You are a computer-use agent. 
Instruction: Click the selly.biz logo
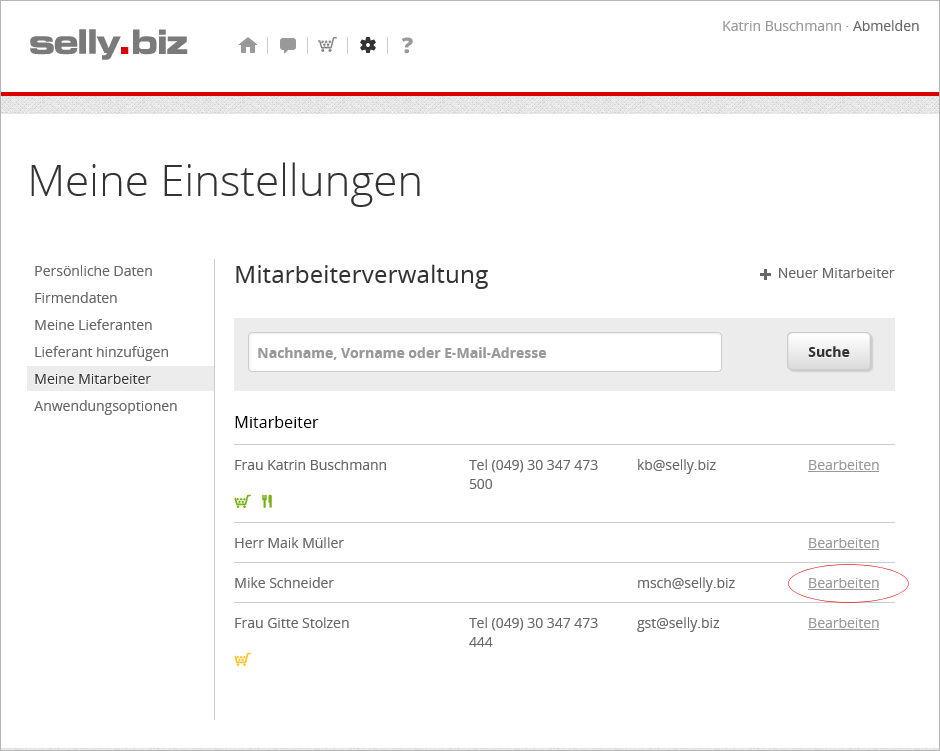pos(108,44)
